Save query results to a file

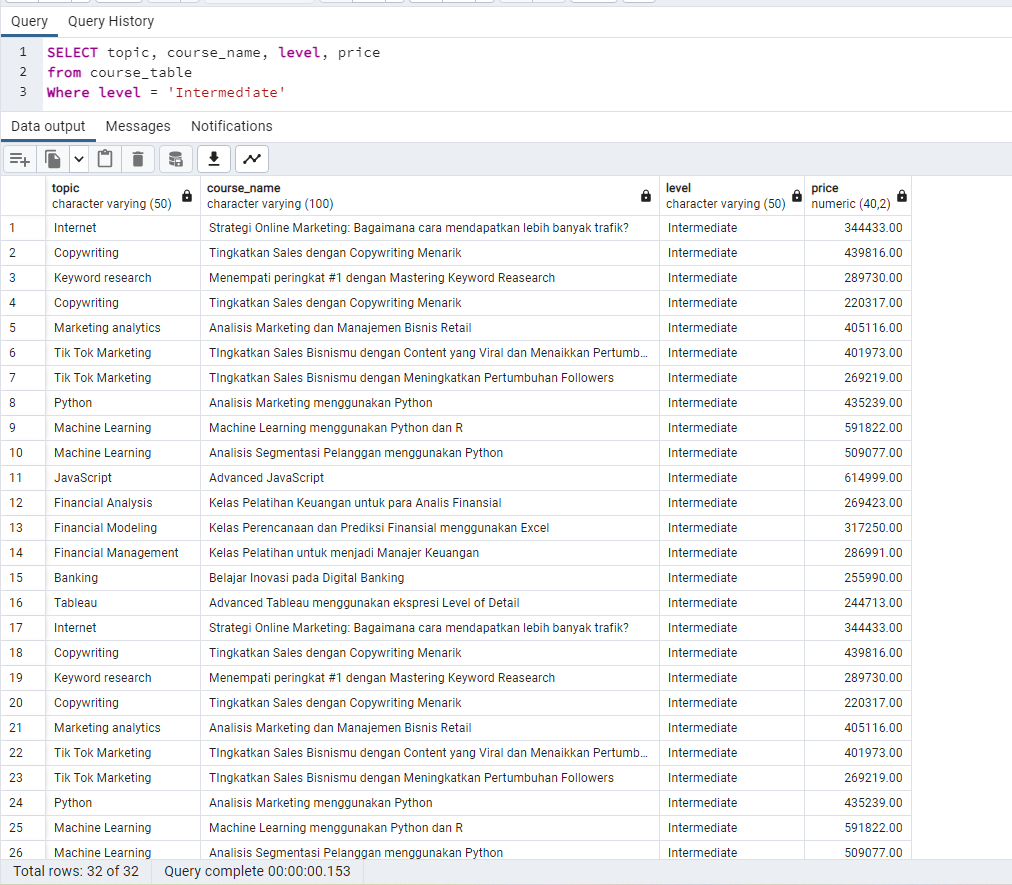[213, 158]
